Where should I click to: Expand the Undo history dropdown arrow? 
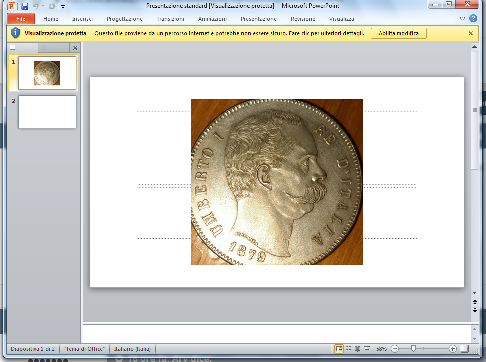pos(43,6)
